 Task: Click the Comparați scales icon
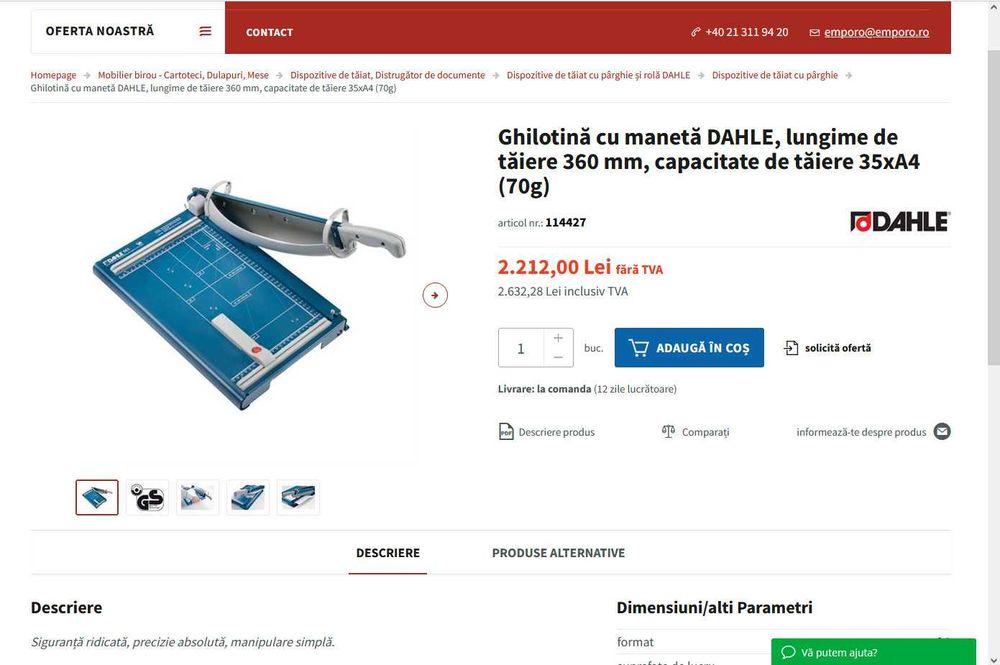[668, 432]
